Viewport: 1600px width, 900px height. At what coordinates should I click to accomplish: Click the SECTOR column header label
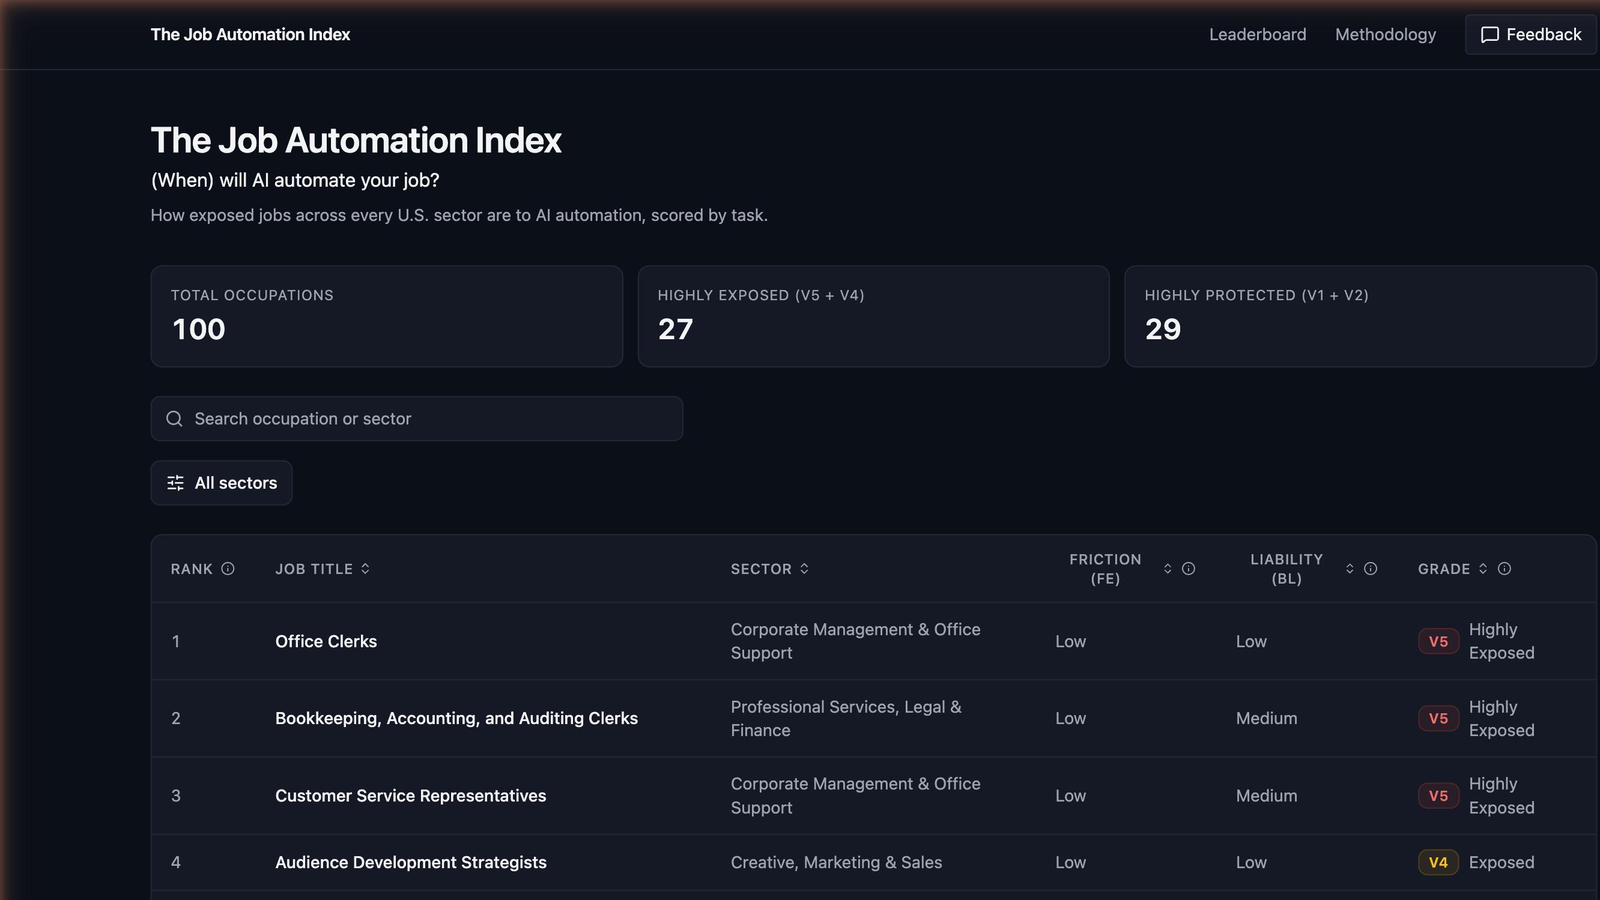[x=761, y=568]
